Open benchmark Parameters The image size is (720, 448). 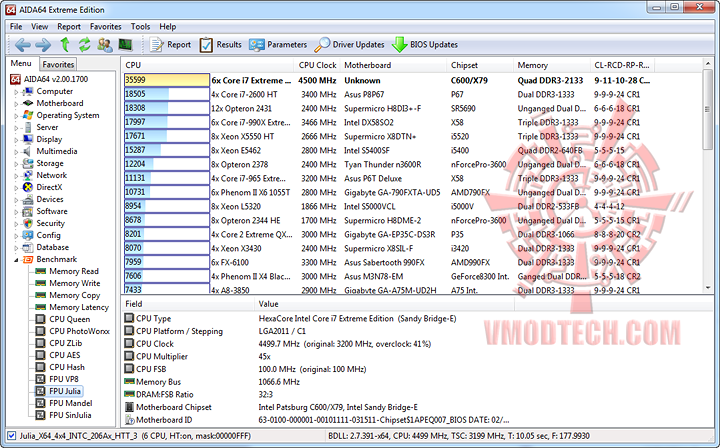pyautogui.click(x=278, y=45)
